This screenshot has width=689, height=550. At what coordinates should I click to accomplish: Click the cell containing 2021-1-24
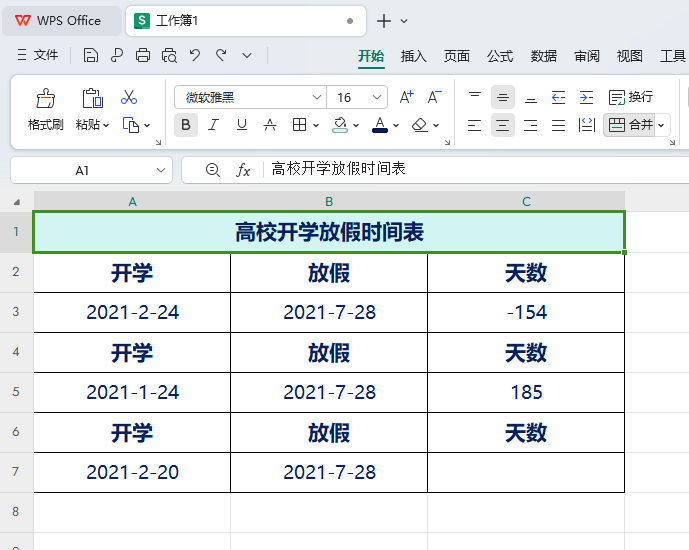[132, 392]
